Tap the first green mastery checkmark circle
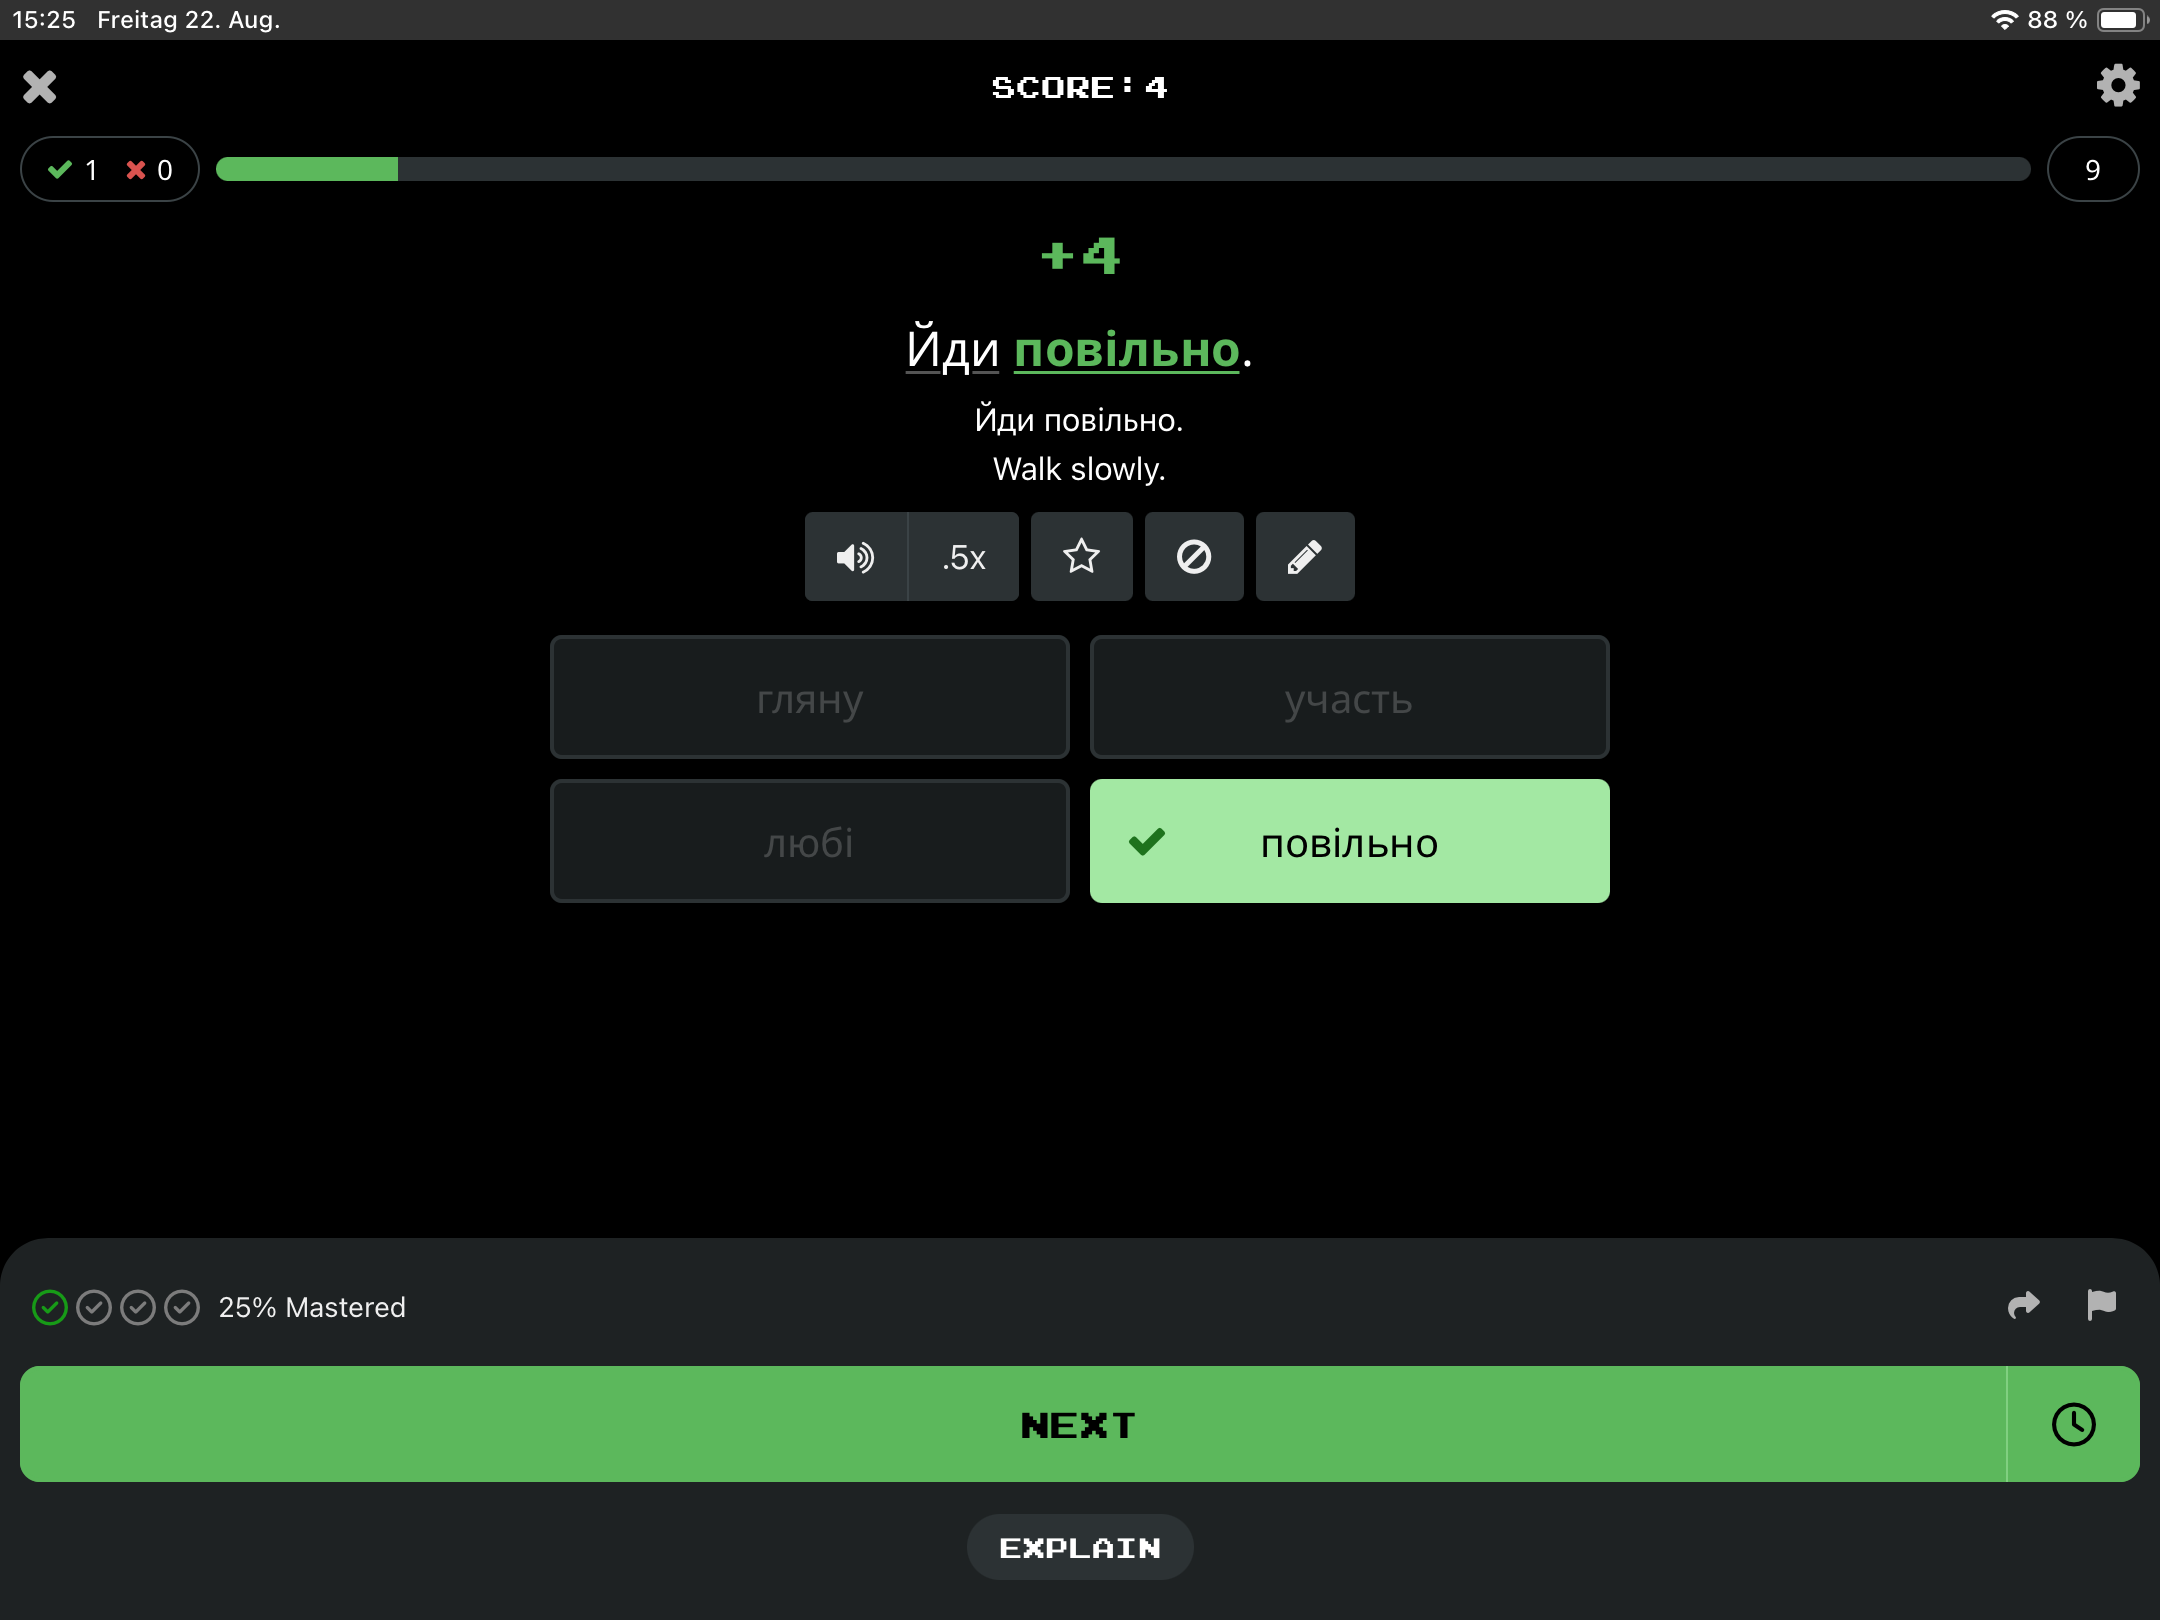This screenshot has width=2160, height=1620. pyautogui.click(x=50, y=1308)
